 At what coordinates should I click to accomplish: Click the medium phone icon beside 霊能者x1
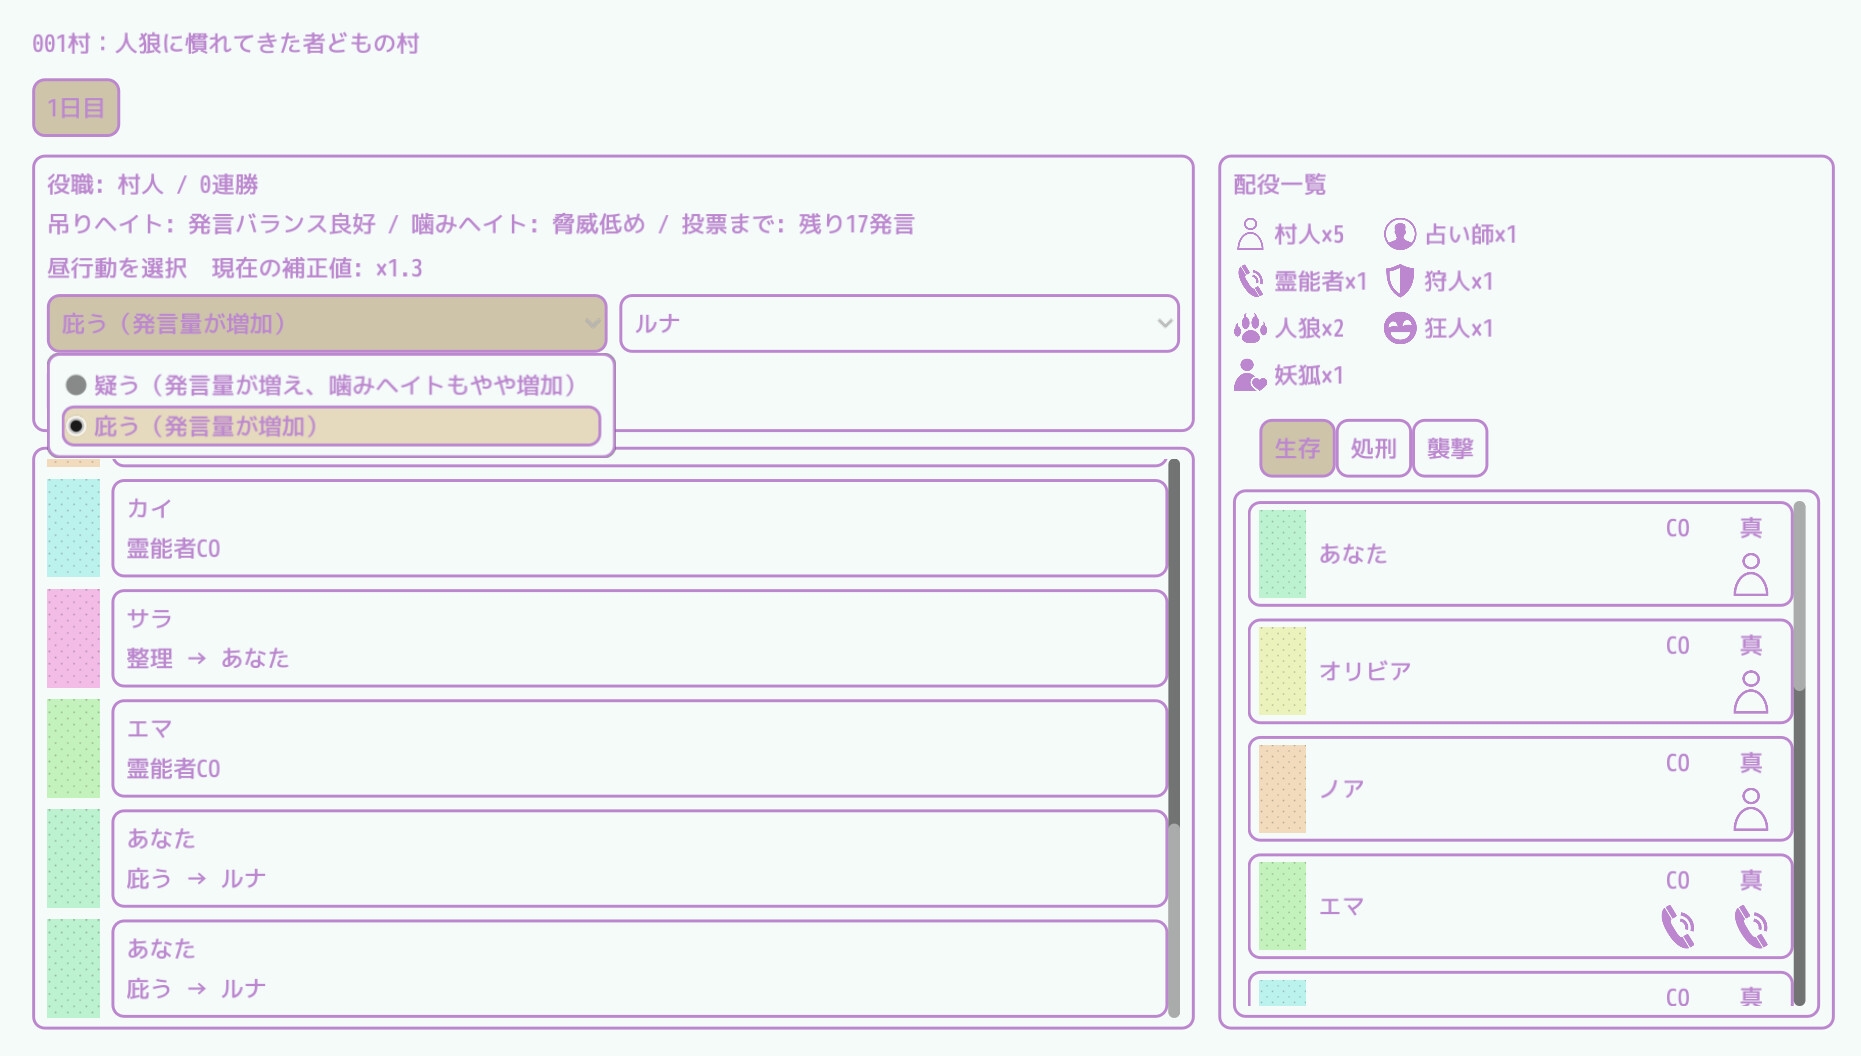(1250, 281)
